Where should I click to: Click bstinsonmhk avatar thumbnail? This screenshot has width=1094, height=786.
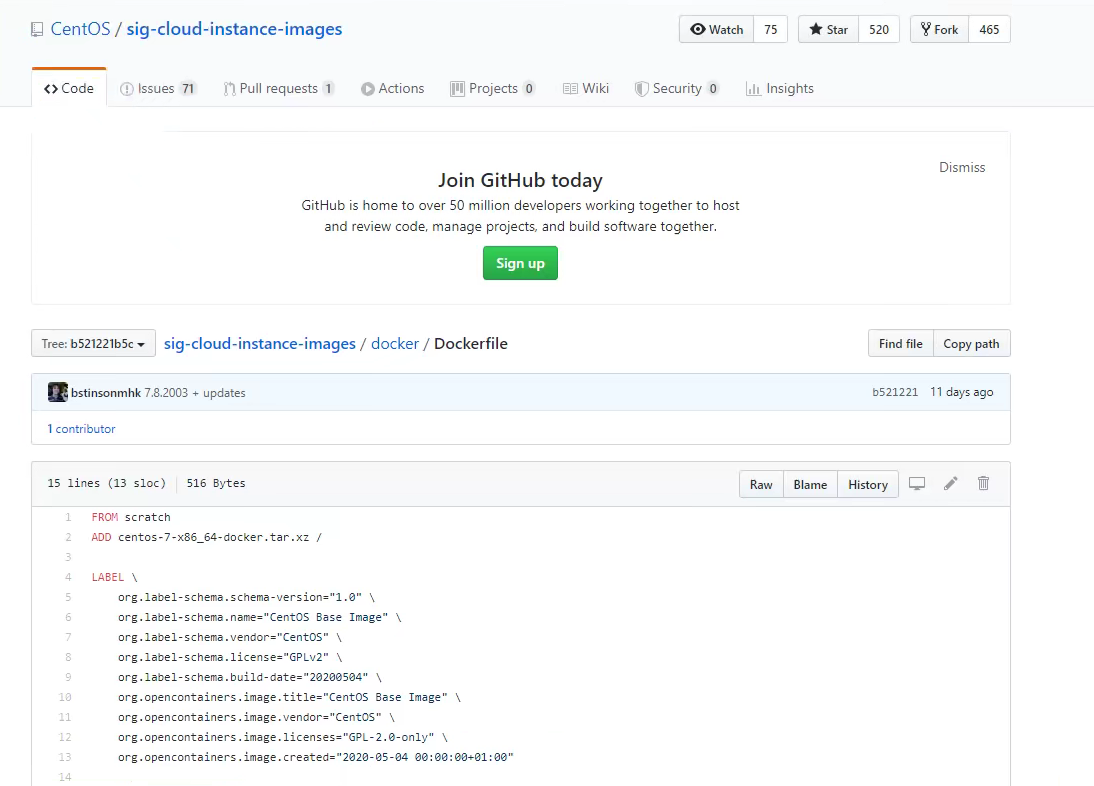(58, 392)
